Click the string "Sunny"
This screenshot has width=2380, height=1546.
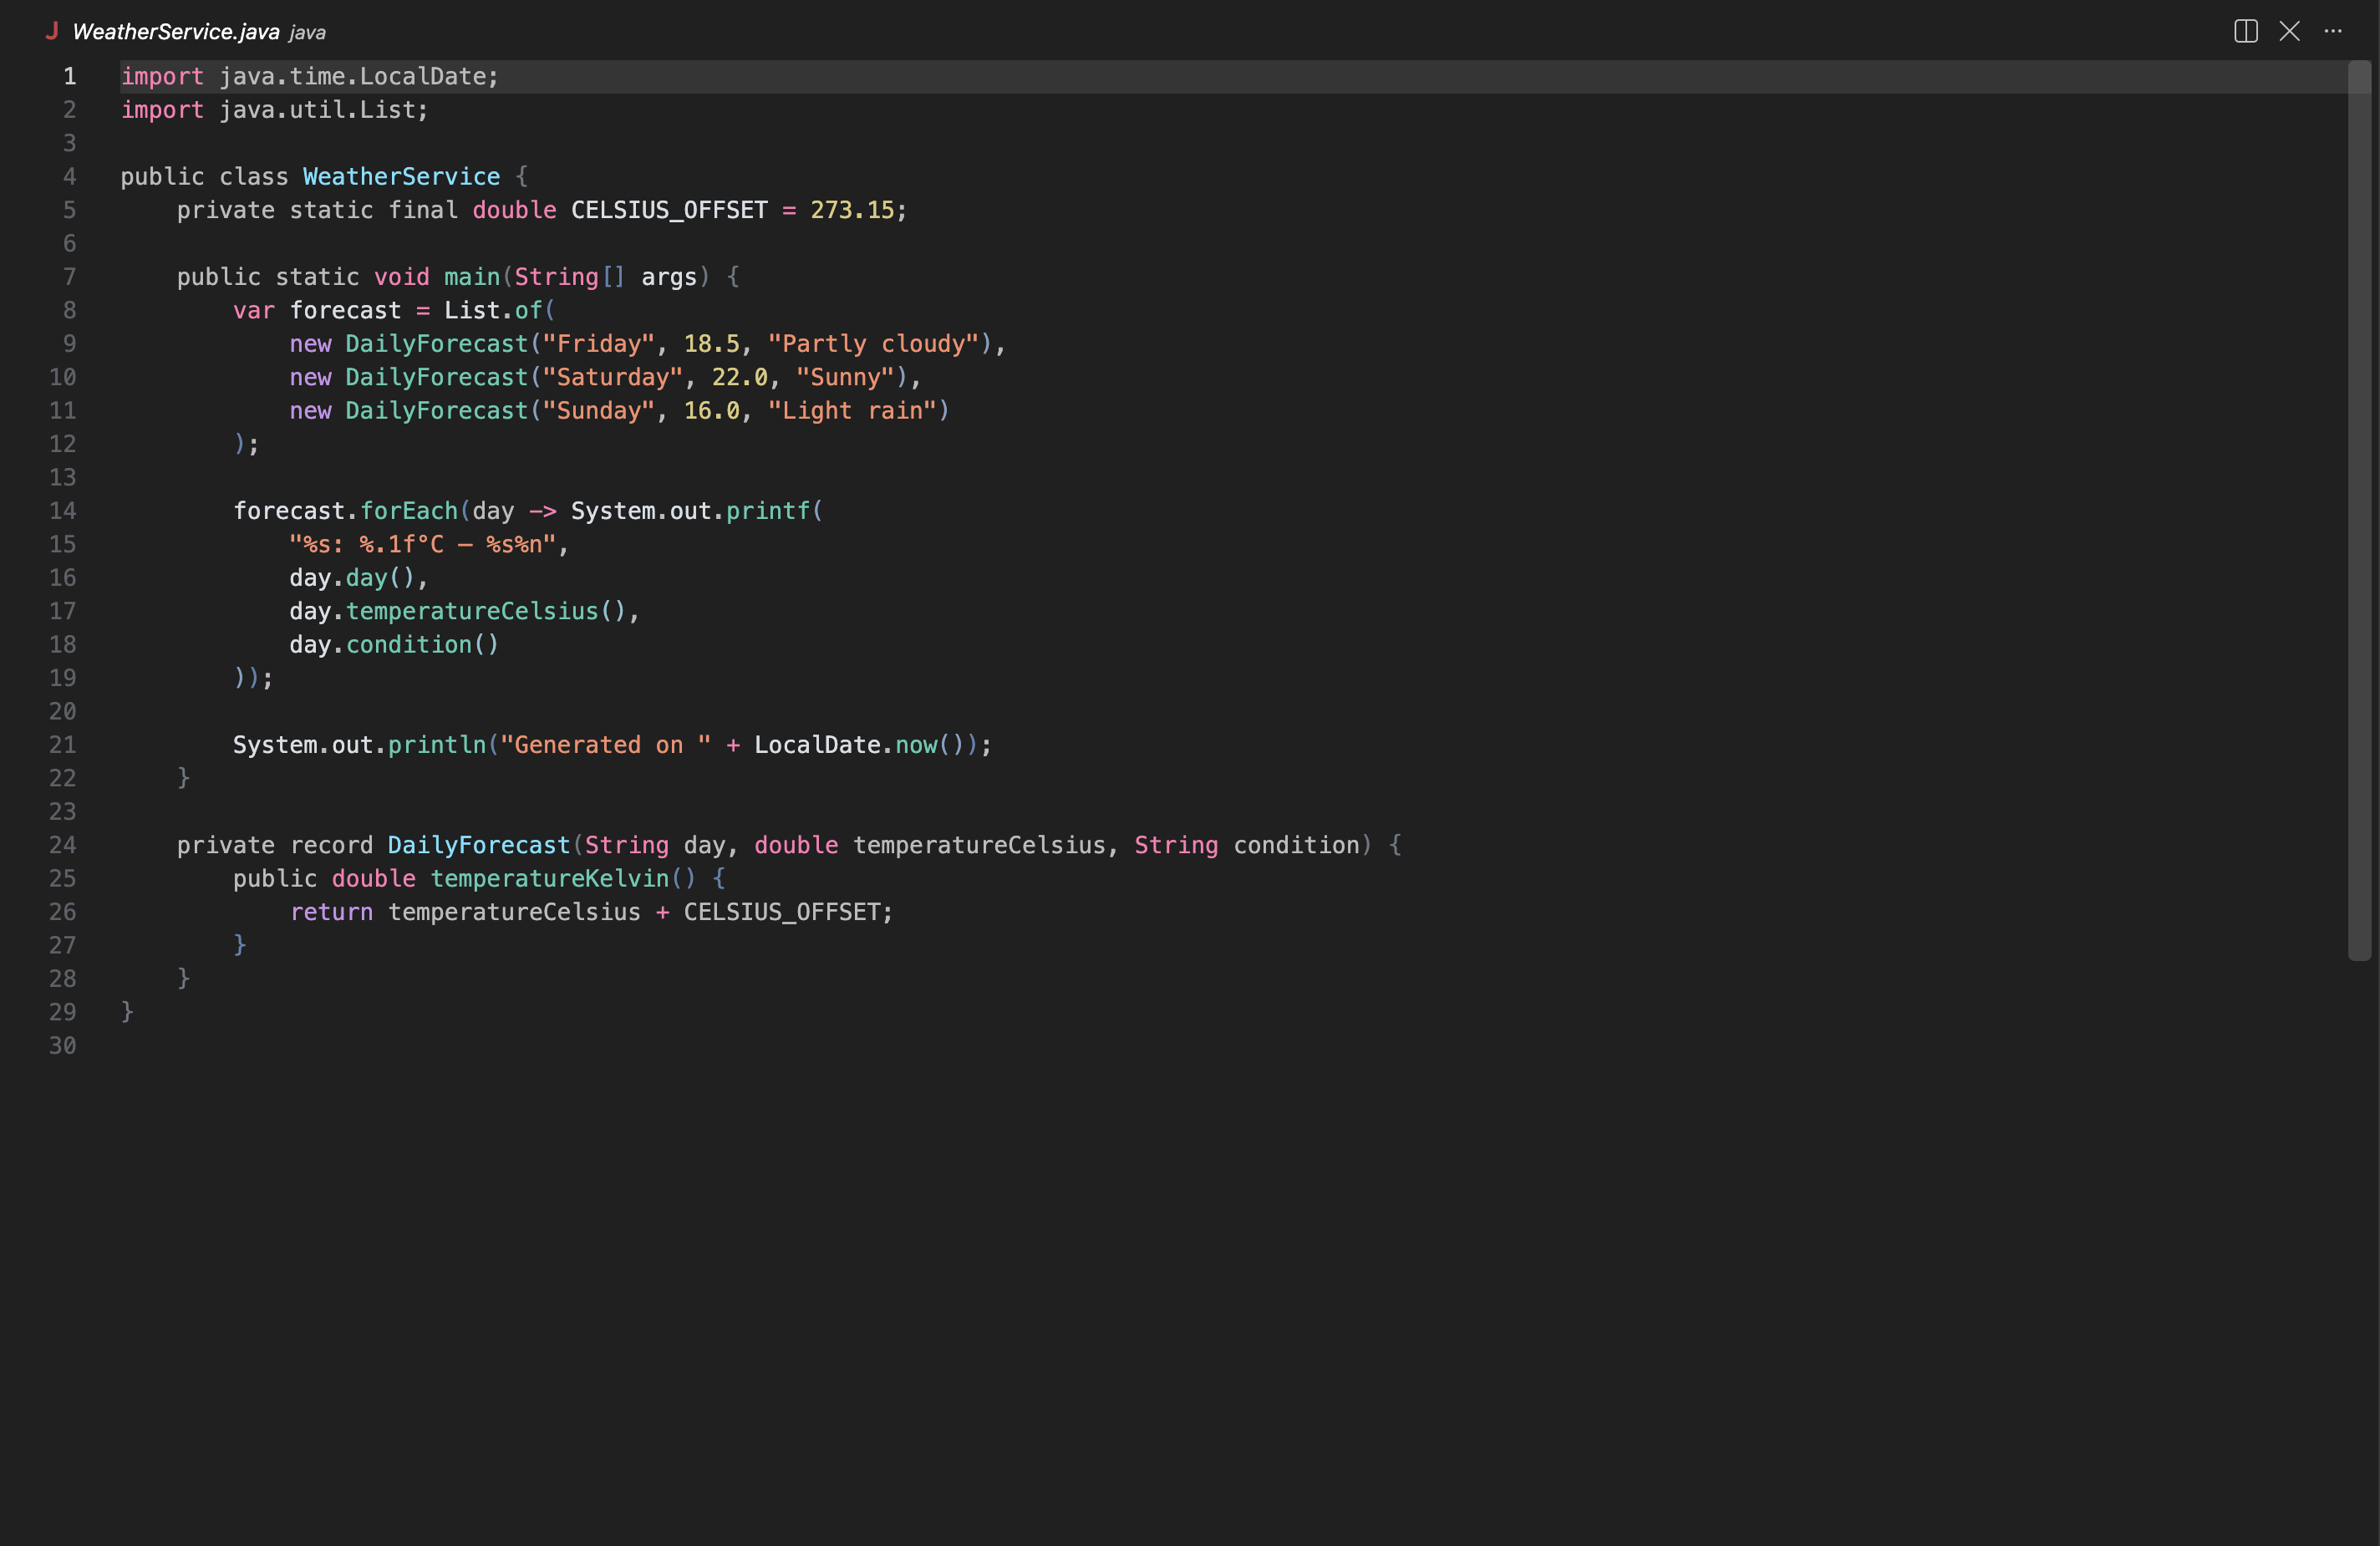pyautogui.click(x=845, y=378)
